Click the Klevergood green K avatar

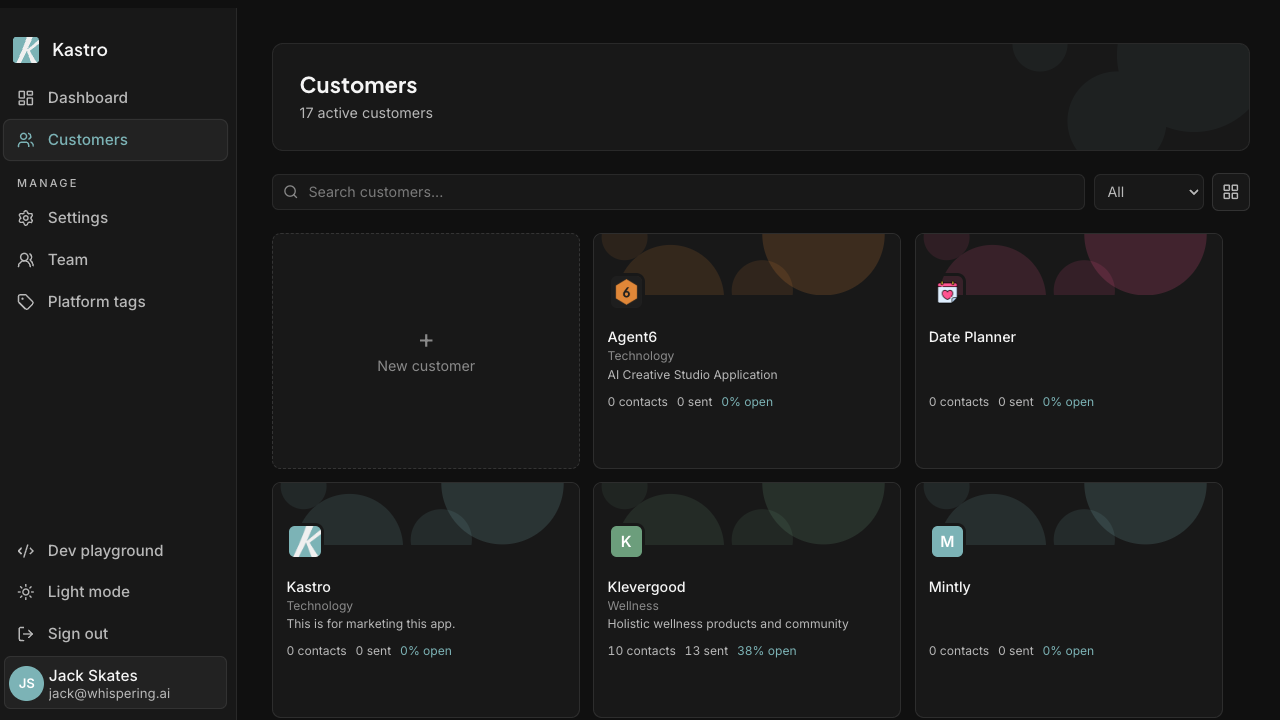click(626, 542)
